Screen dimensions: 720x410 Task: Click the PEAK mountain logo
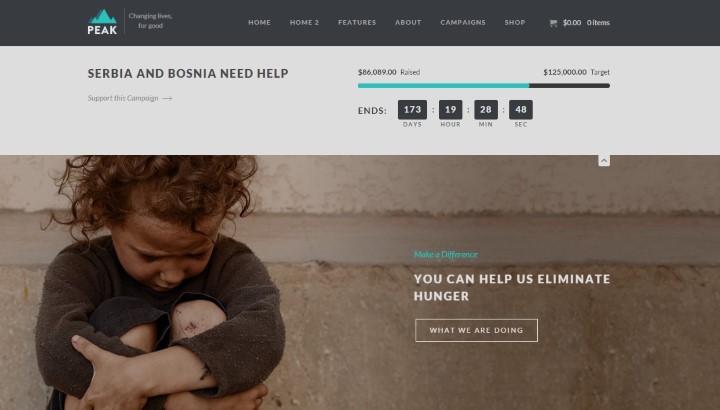(x=102, y=22)
